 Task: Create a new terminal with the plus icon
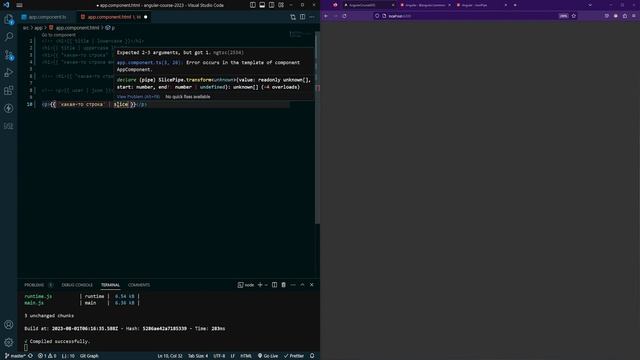[260, 285]
